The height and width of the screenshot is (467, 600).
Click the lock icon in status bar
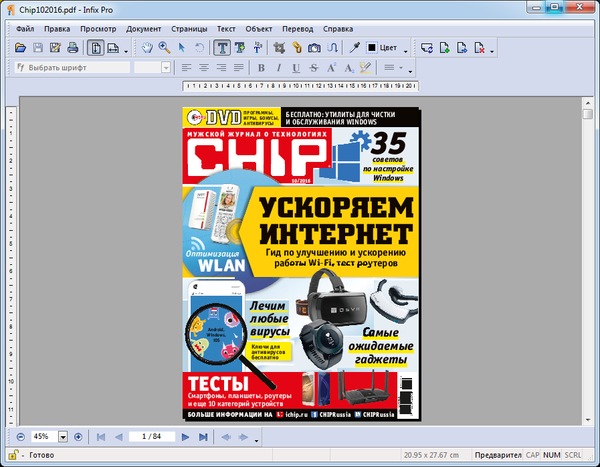click(x=13, y=455)
